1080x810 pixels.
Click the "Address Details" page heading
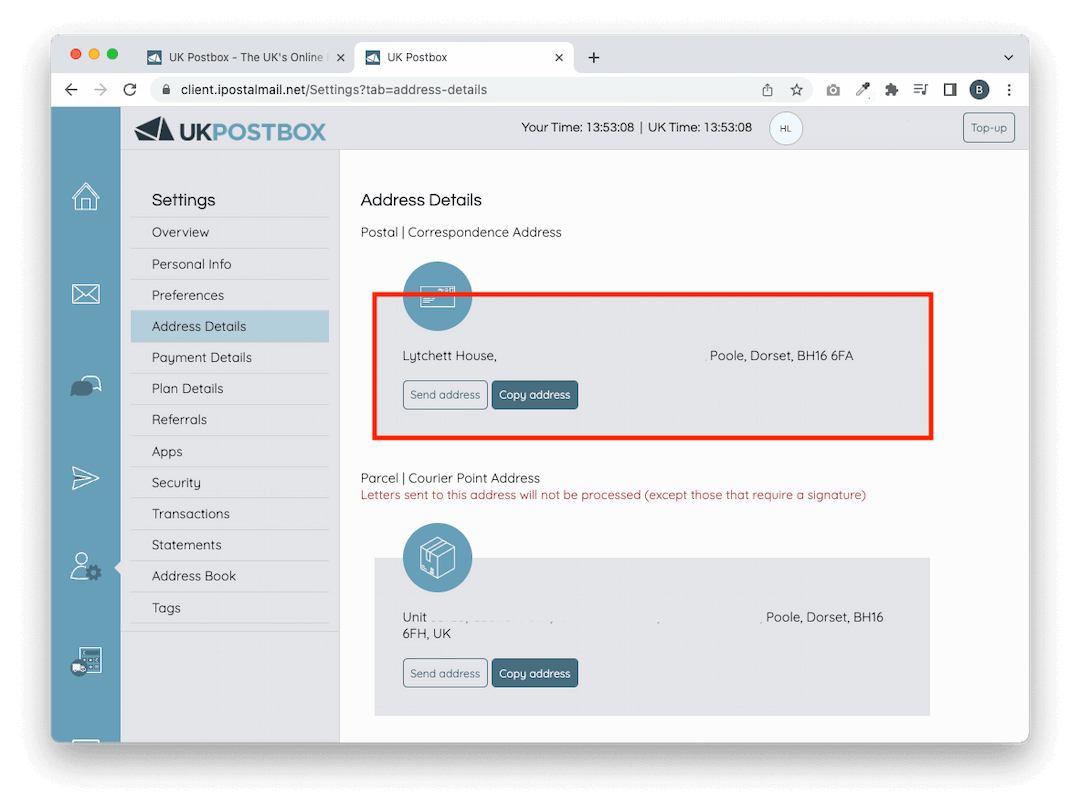(421, 200)
